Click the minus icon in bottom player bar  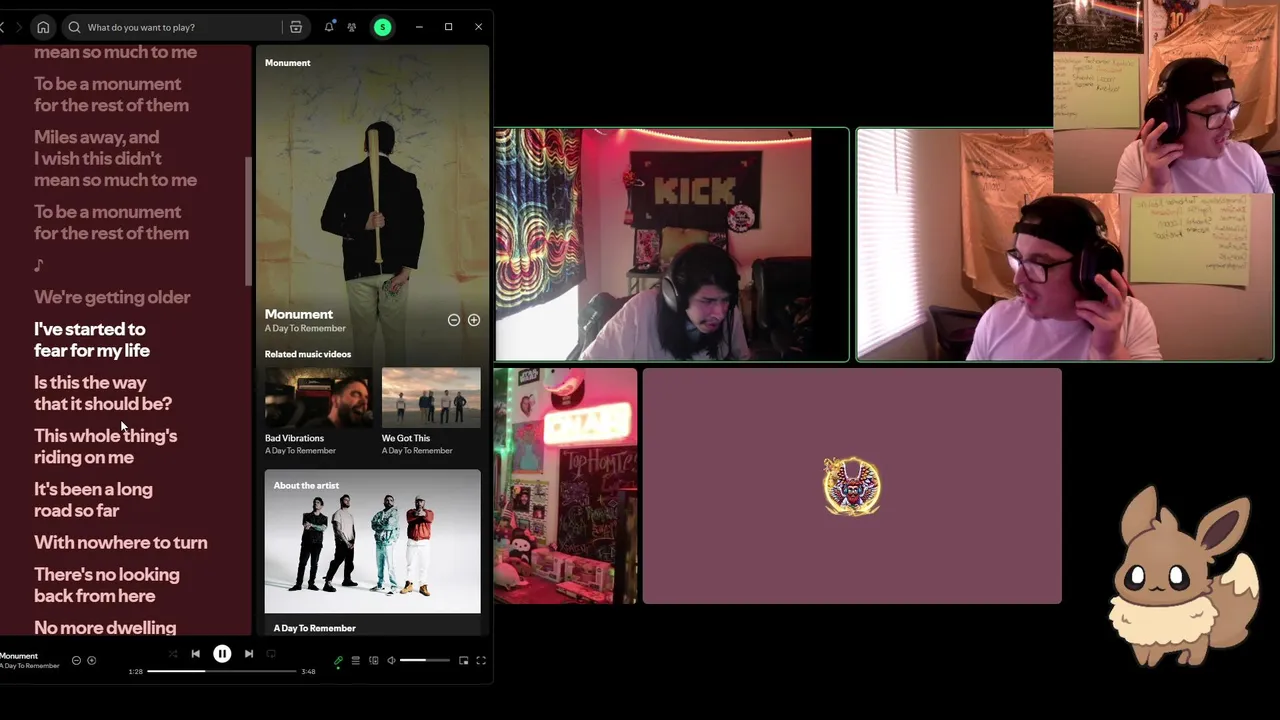(76, 660)
